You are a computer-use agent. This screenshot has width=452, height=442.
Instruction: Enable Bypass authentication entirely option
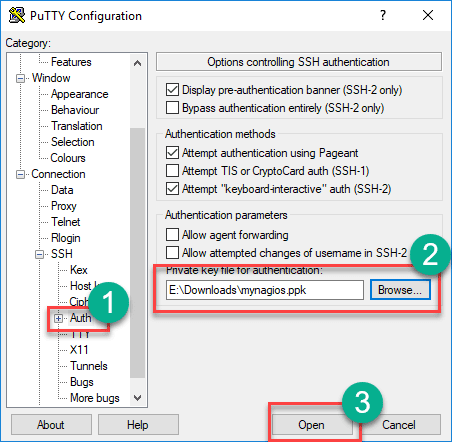172,108
